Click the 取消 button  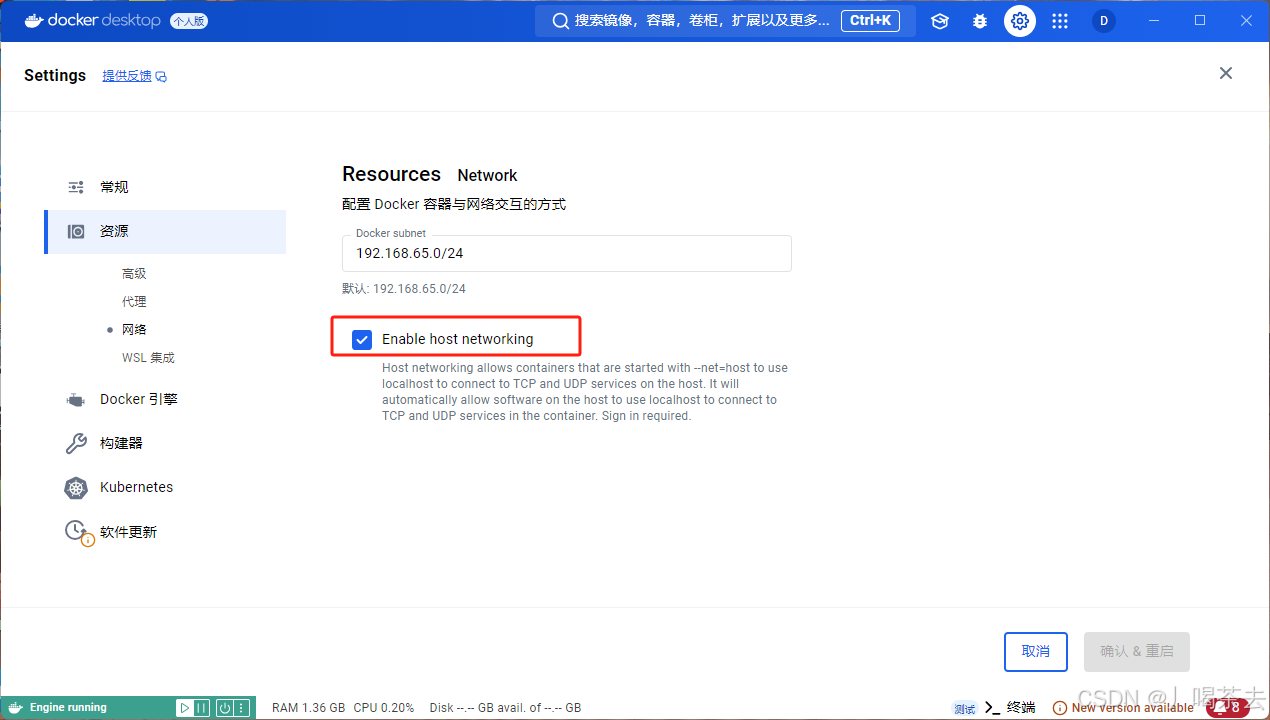[x=1035, y=651]
